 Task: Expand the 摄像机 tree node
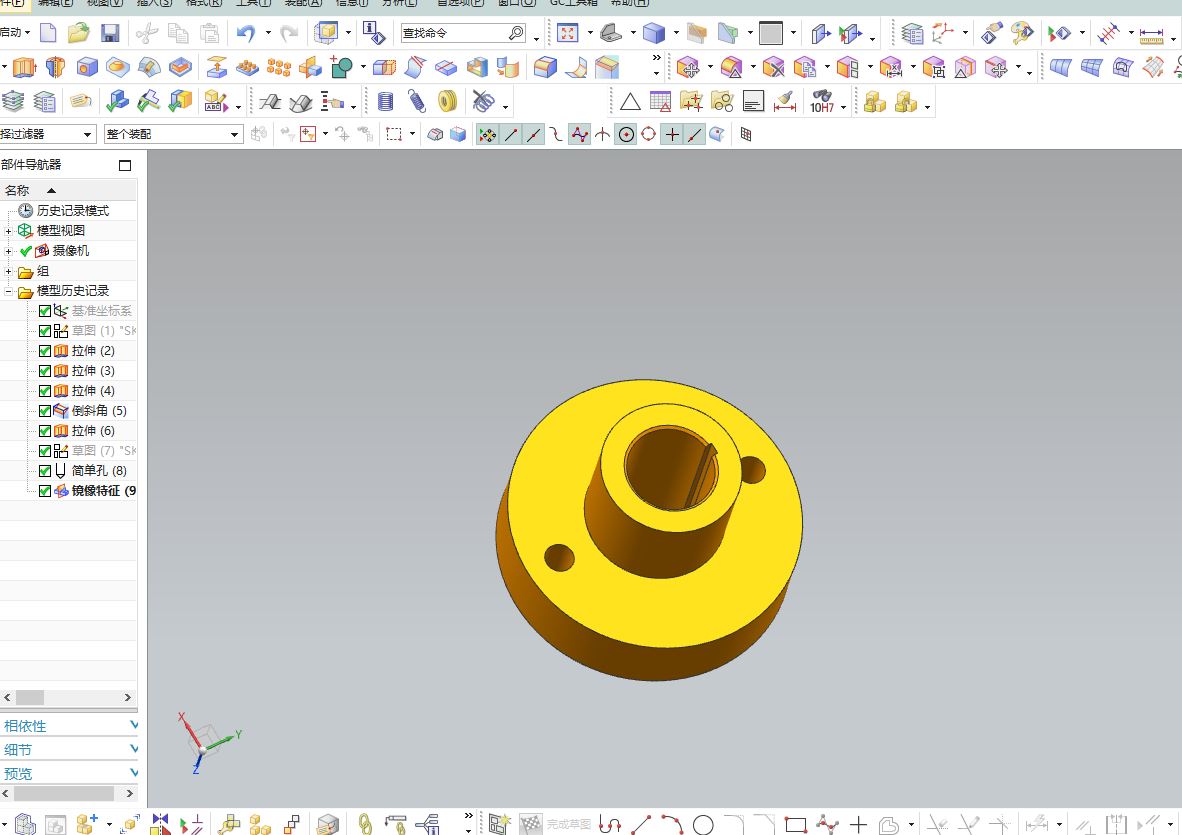click(8, 251)
